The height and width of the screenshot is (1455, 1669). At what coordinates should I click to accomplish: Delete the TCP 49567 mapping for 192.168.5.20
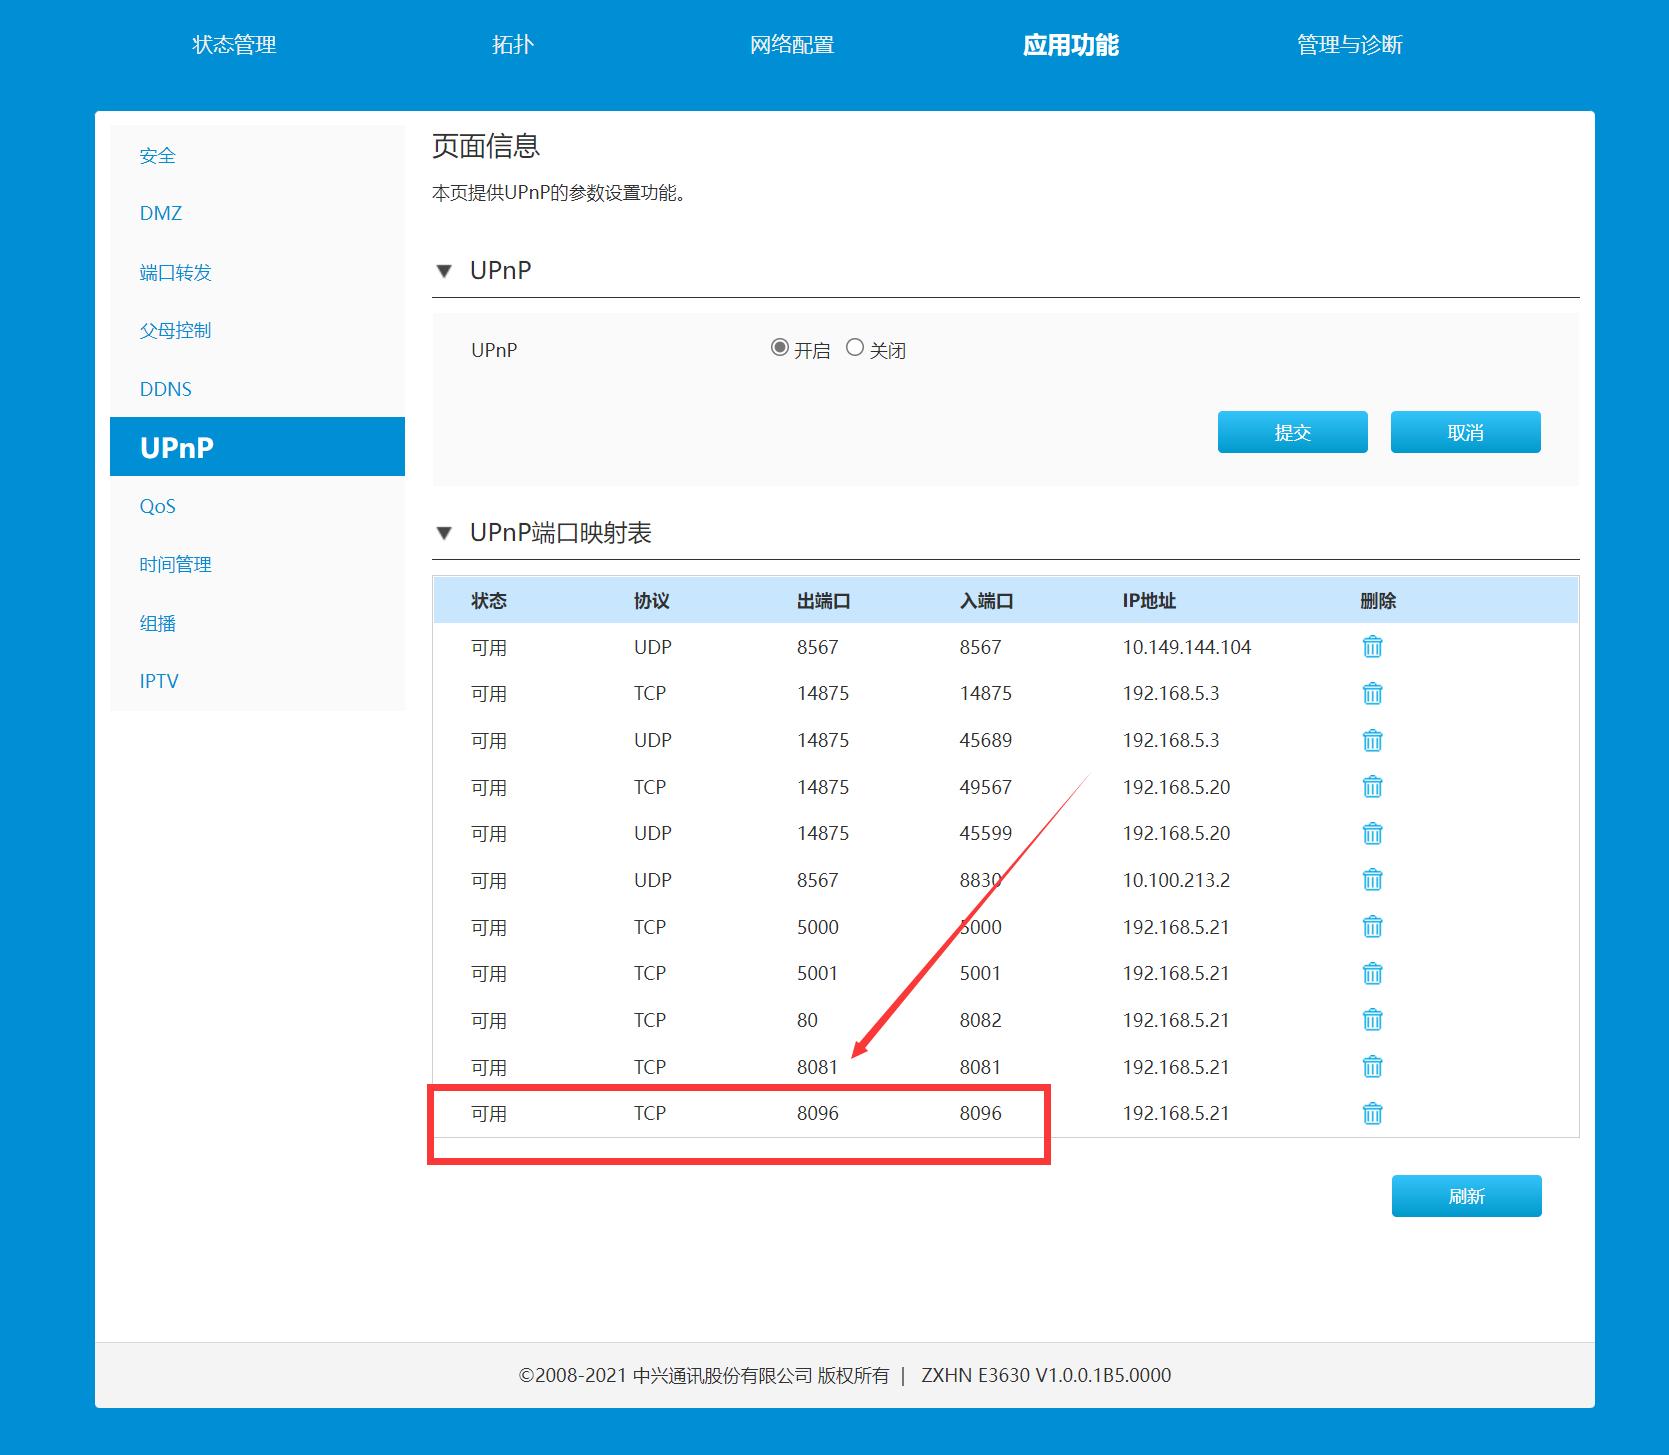1372,787
